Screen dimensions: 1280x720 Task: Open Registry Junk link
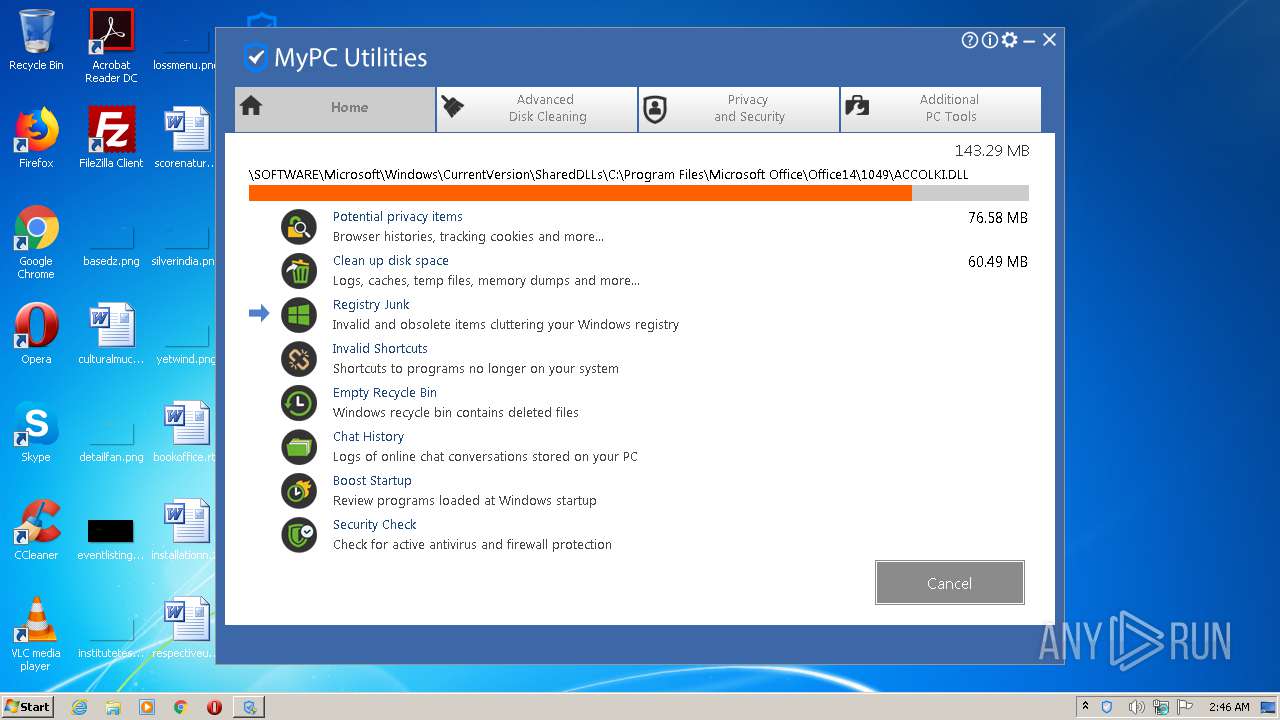371,304
